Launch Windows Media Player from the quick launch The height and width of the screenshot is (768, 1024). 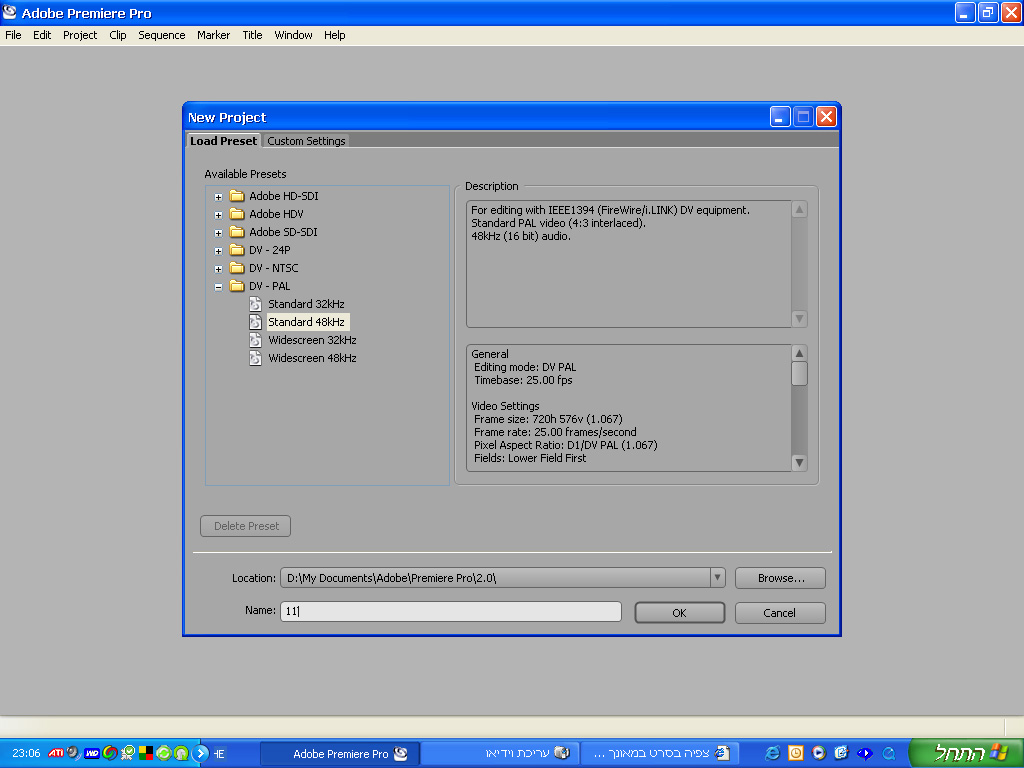[819, 753]
